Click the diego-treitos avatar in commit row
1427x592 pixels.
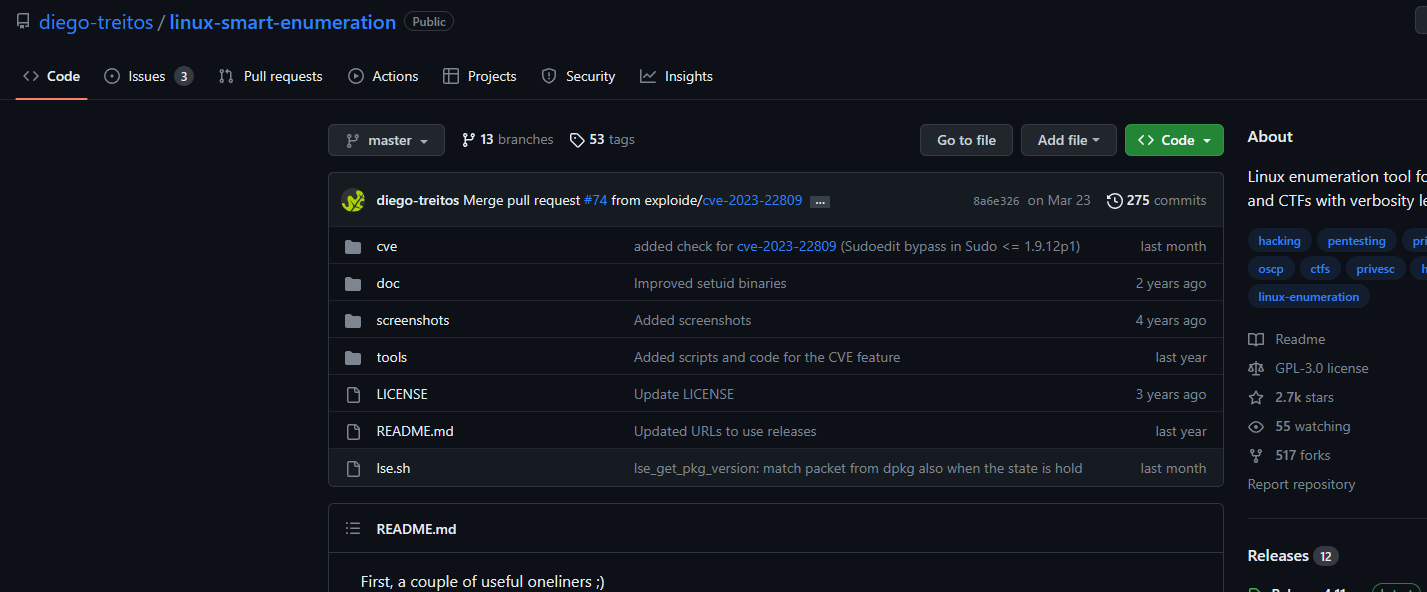coord(353,200)
